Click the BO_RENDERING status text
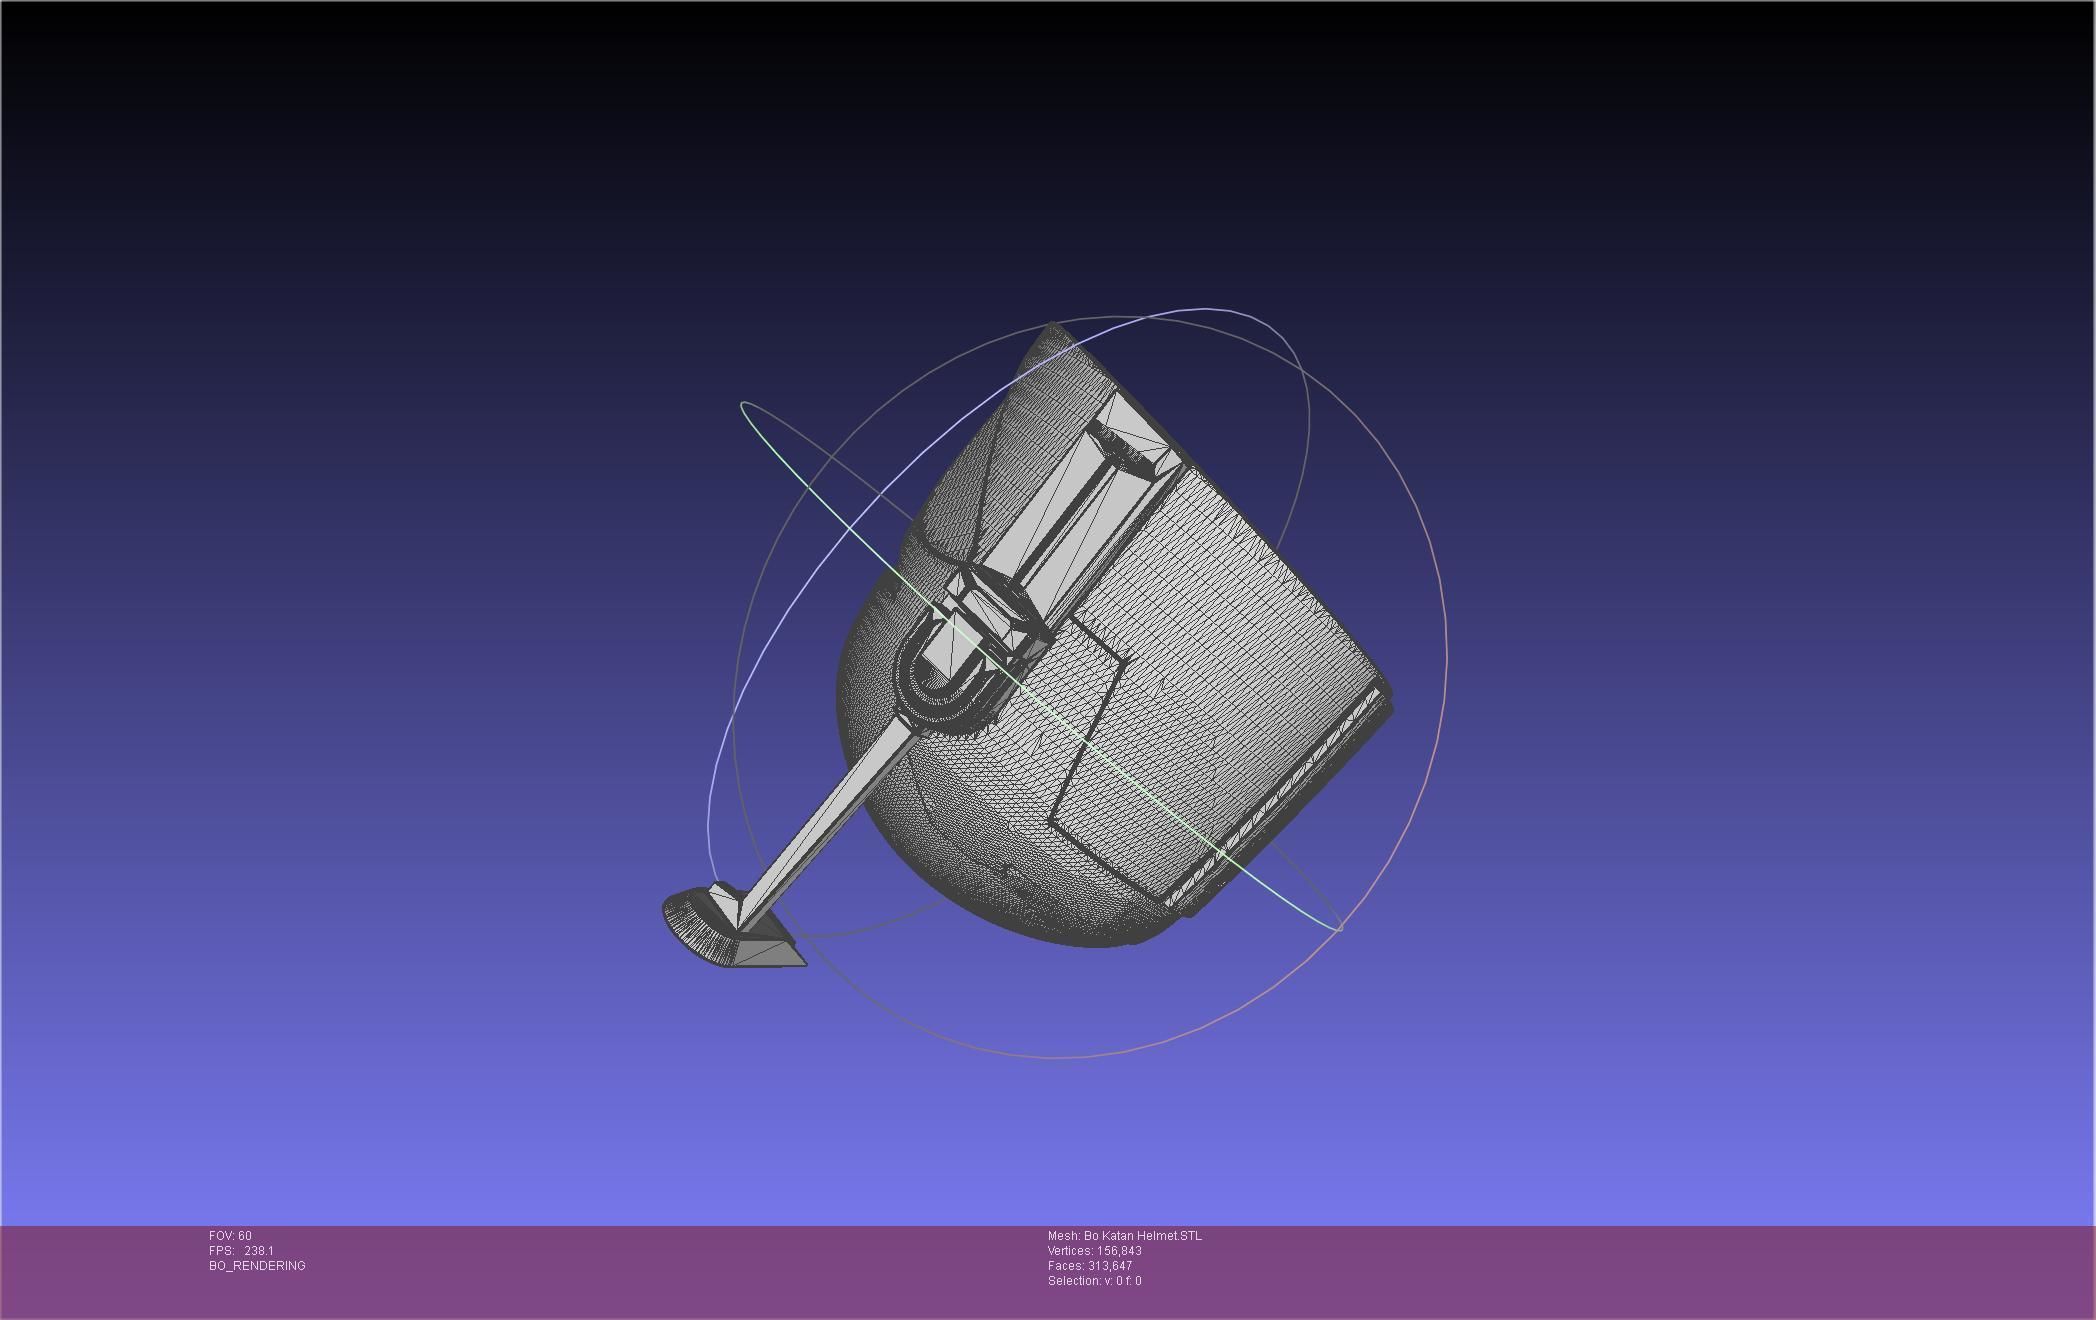 pyautogui.click(x=257, y=1266)
